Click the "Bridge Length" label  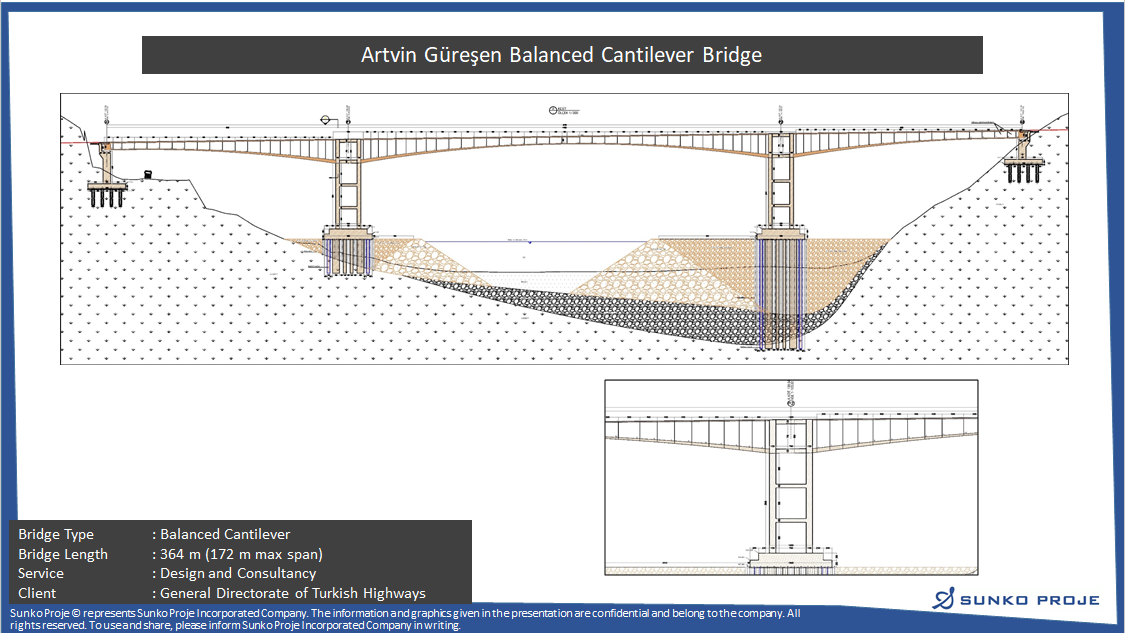click(x=63, y=554)
